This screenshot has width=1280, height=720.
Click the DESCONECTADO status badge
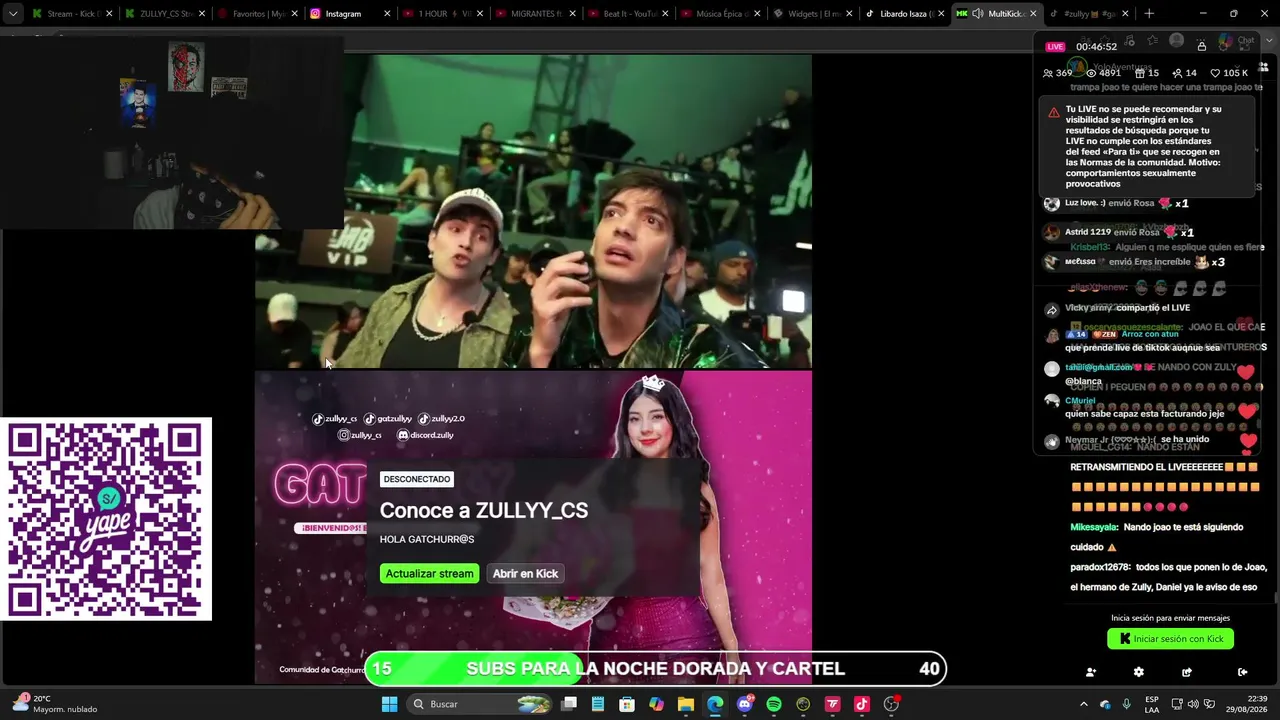coord(417,479)
